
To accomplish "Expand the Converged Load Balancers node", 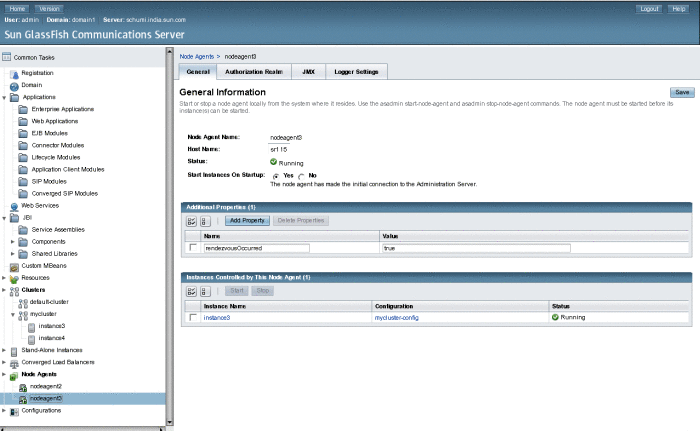I will click(x=4, y=362).
